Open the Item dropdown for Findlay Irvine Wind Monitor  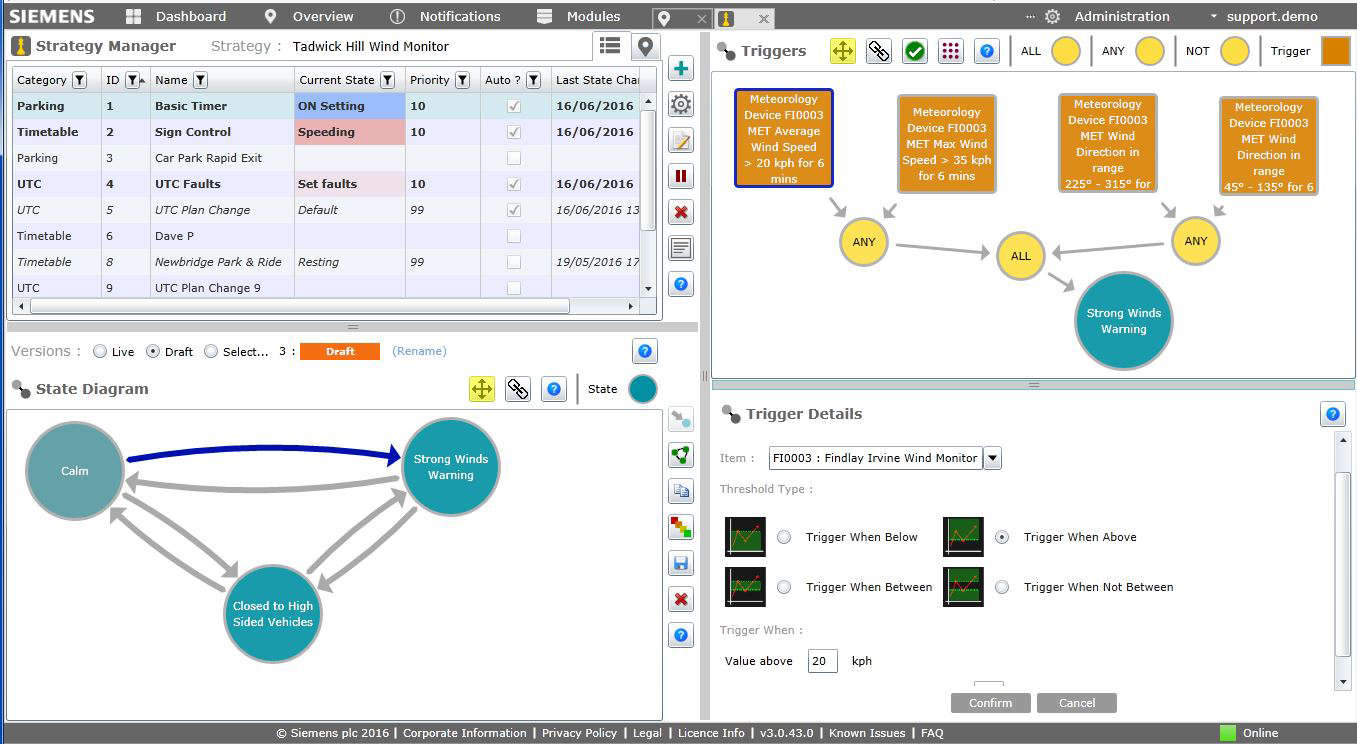click(x=993, y=458)
